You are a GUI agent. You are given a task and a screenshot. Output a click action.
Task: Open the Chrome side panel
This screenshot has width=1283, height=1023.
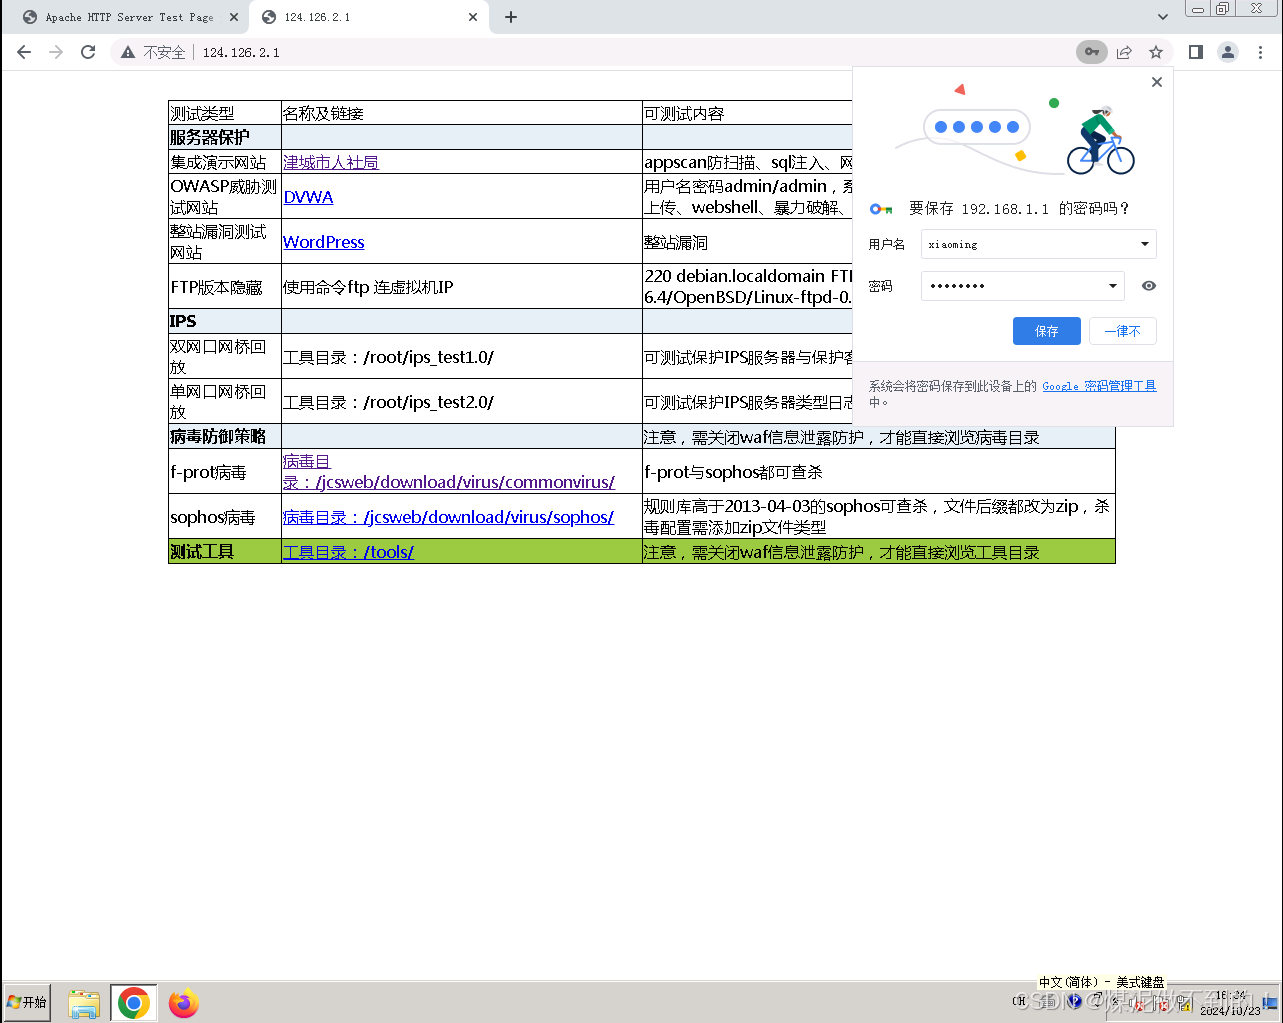(1196, 52)
